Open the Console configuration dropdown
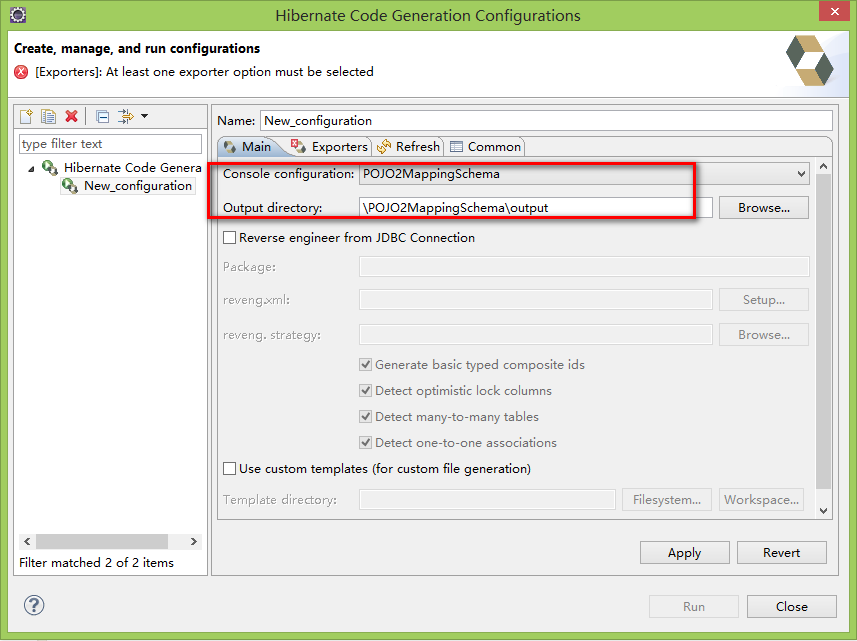Image resolution: width=857 pixels, height=641 pixels. click(584, 174)
